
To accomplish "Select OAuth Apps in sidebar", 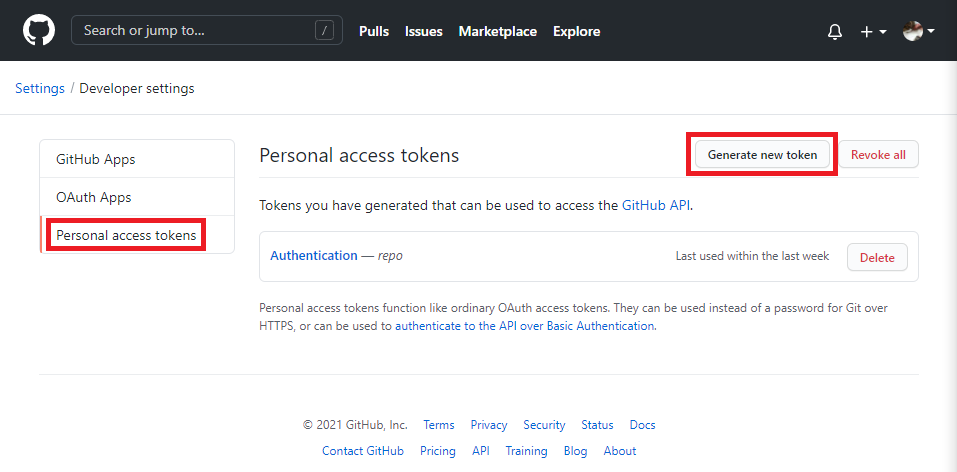I will 137,197.
